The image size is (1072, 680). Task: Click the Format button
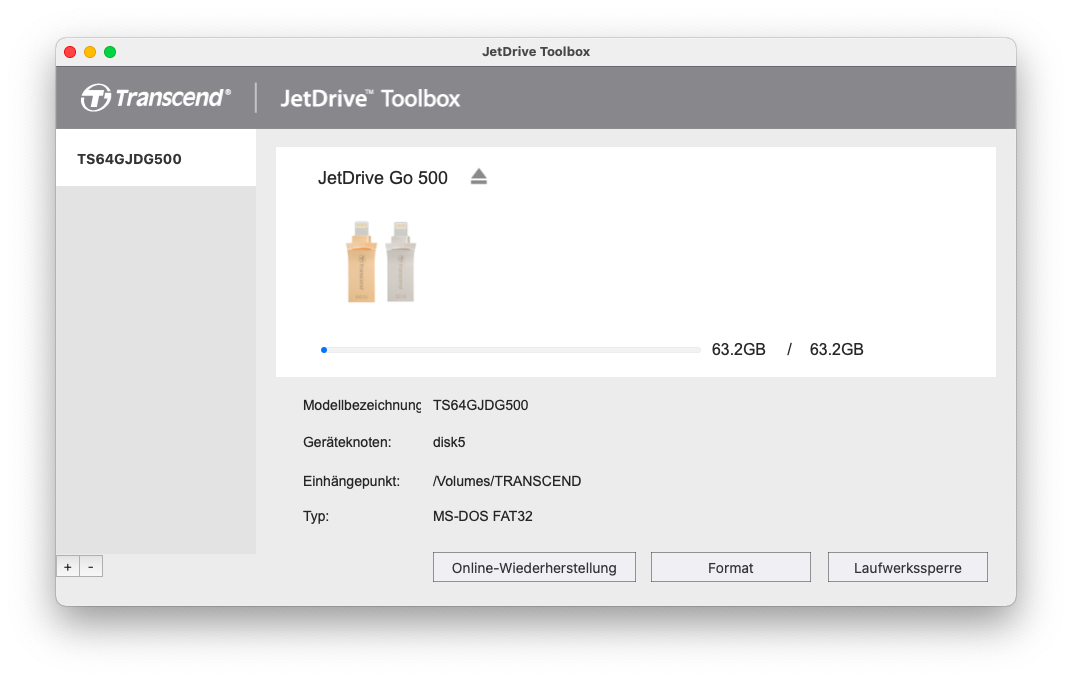(730, 567)
